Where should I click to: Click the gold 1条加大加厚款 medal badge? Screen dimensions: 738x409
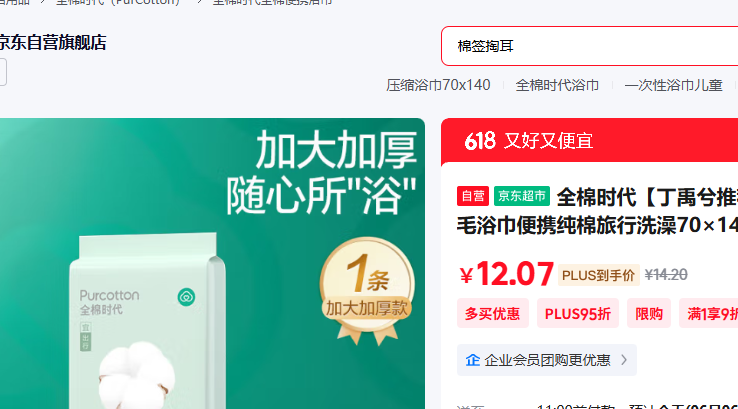367,289
